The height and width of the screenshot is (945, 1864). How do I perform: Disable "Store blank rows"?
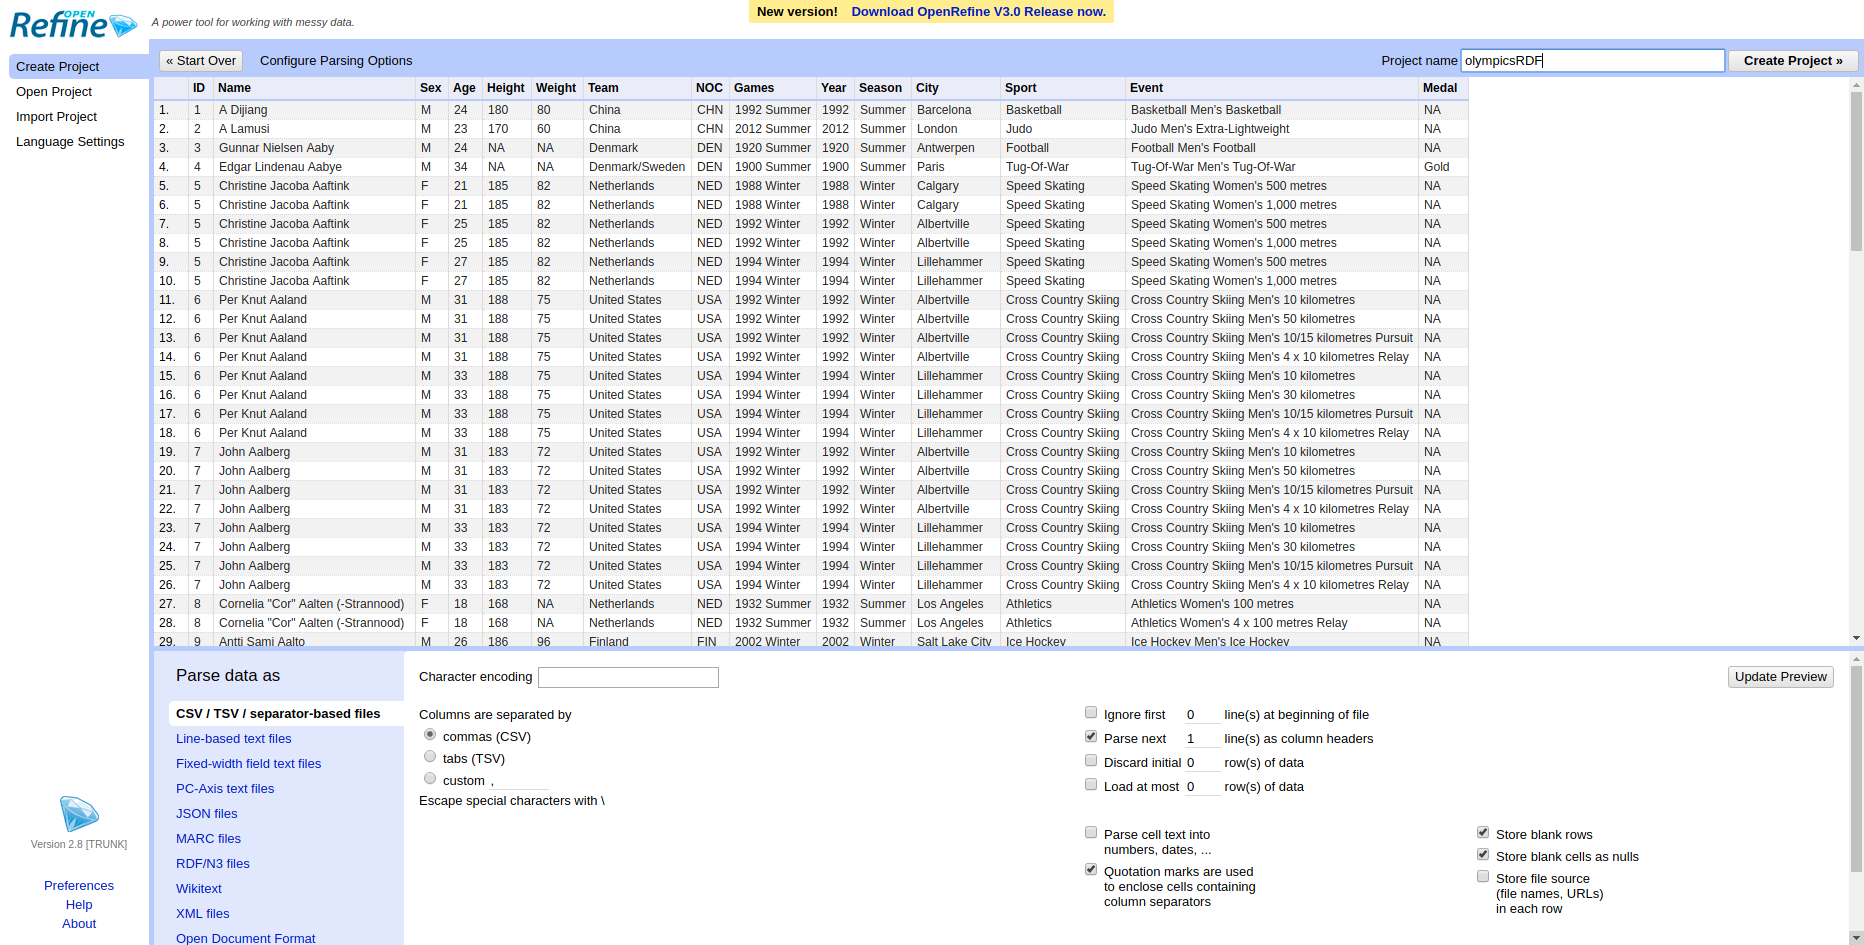1483,831
